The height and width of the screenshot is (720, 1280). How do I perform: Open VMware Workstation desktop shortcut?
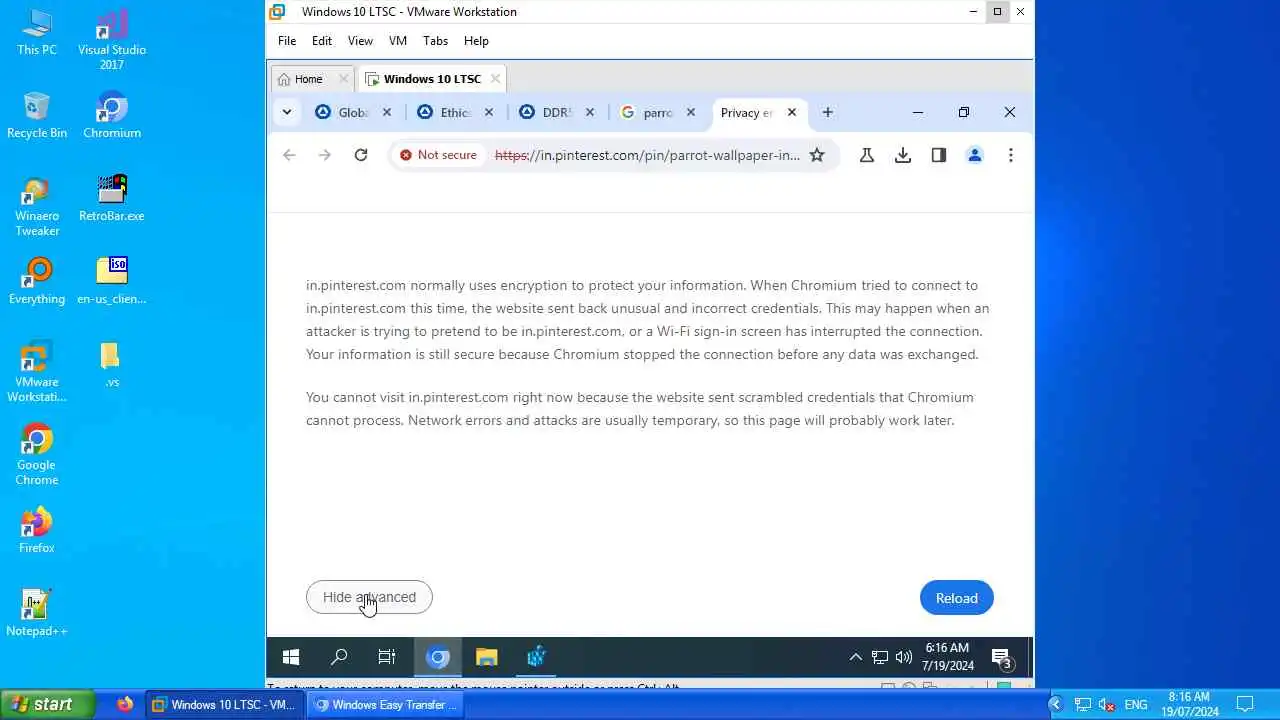click(37, 372)
